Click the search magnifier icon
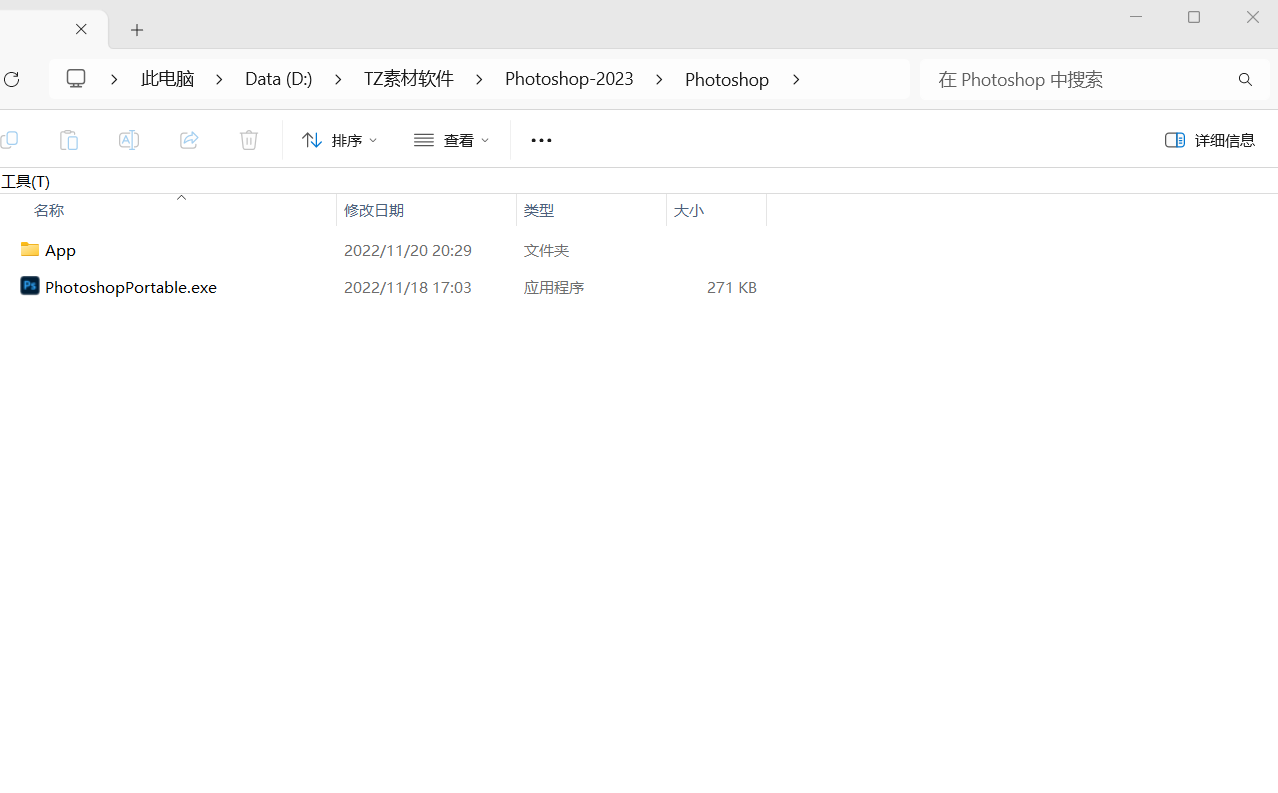The width and height of the screenshot is (1278, 793). pyautogui.click(x=1245, y=79)
